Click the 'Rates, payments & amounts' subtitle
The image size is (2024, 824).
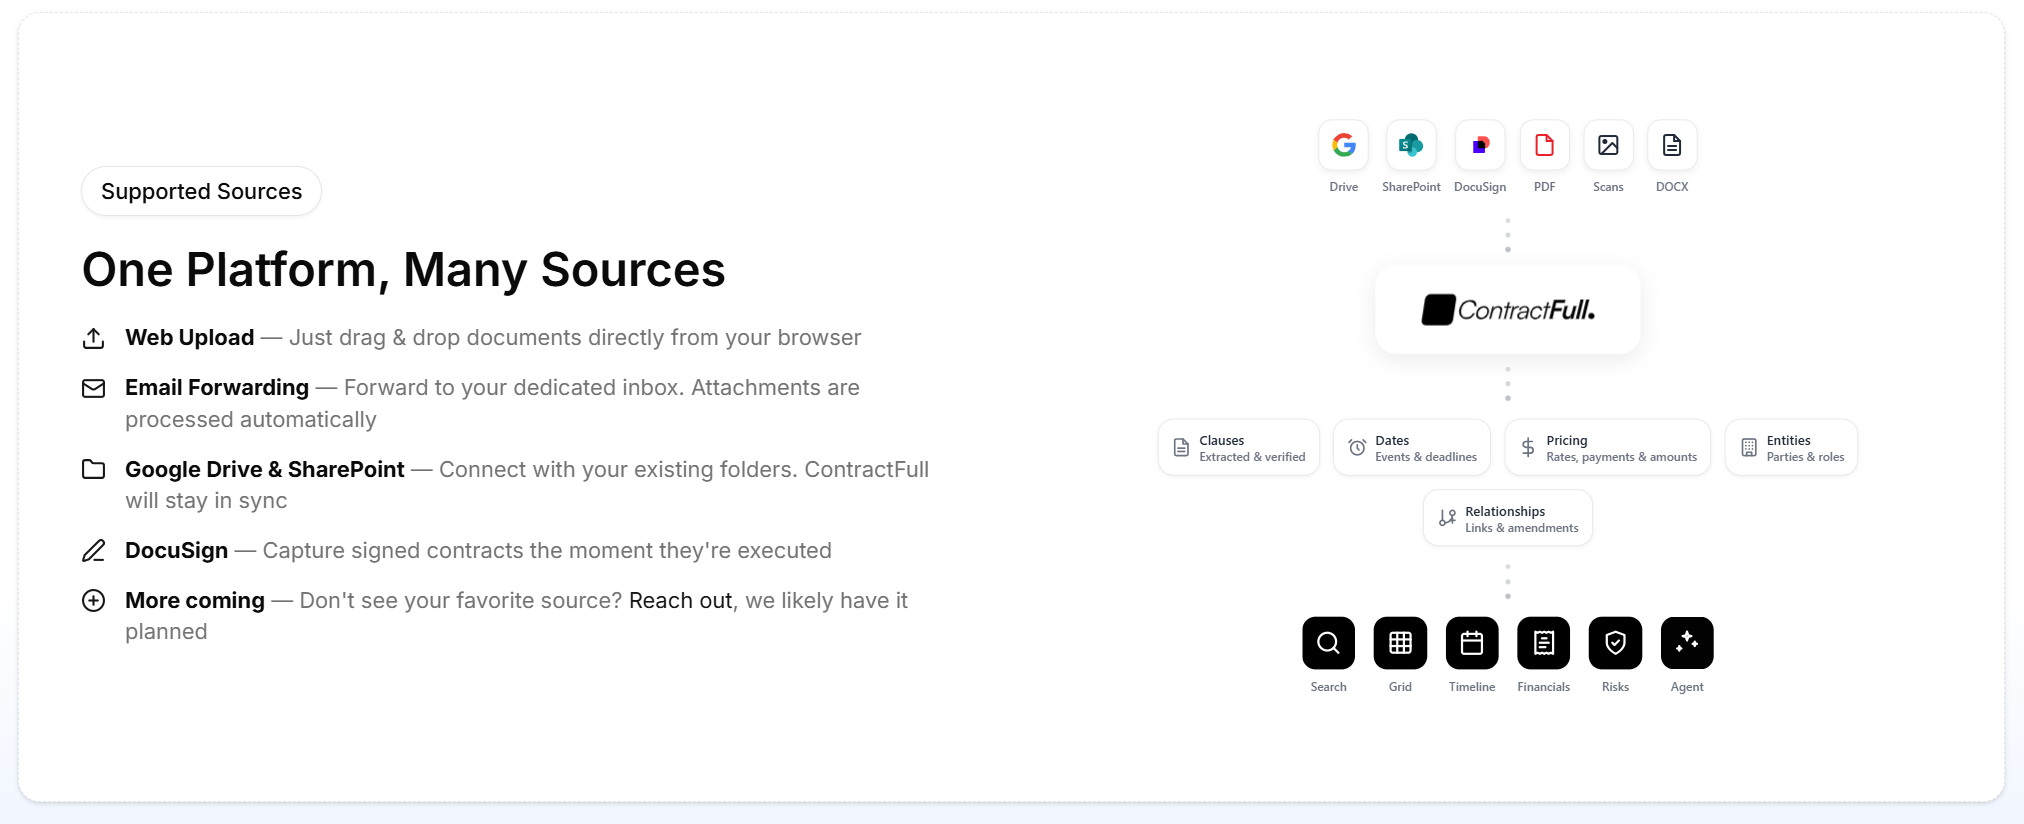[x=1621, y=457]
